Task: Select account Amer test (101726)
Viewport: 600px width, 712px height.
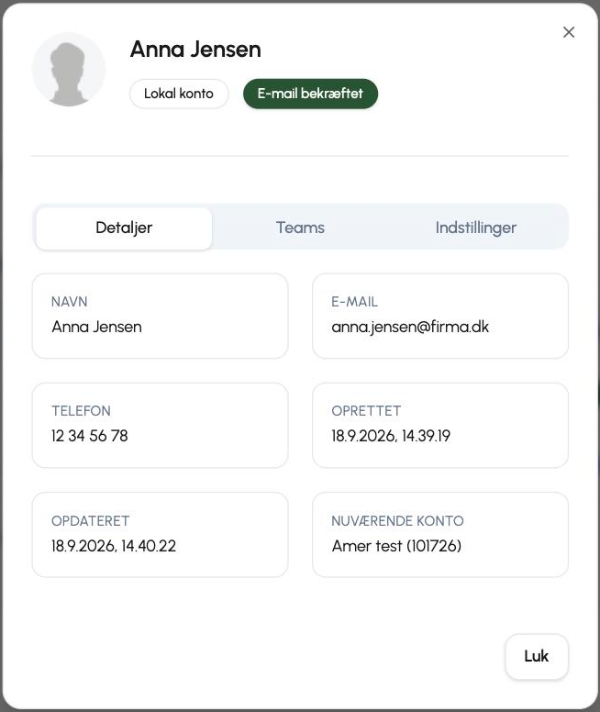Action: tap(397, 546)
